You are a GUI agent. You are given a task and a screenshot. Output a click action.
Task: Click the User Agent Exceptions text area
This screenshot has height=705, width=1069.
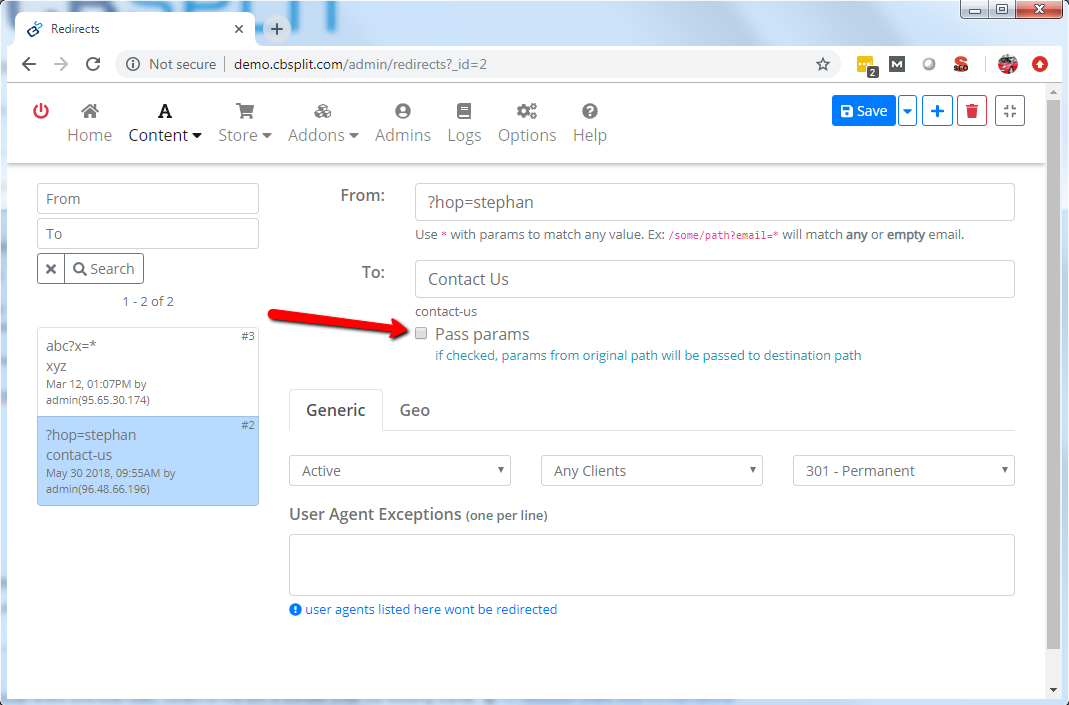tap(651, 565)
